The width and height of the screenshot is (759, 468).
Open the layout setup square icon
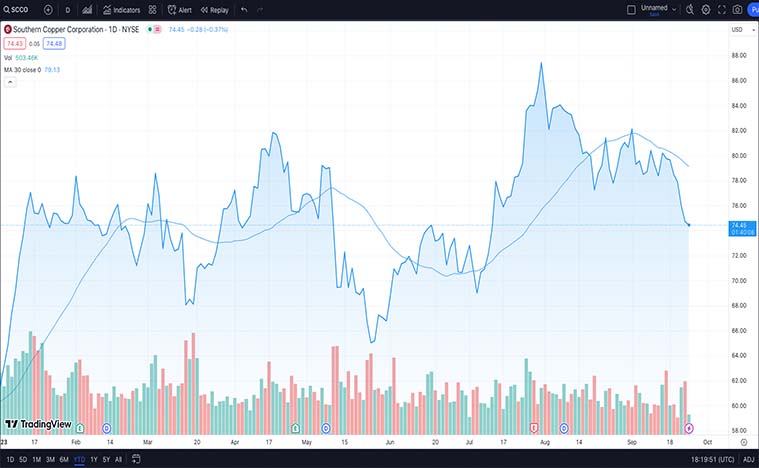tap(631, 10)
